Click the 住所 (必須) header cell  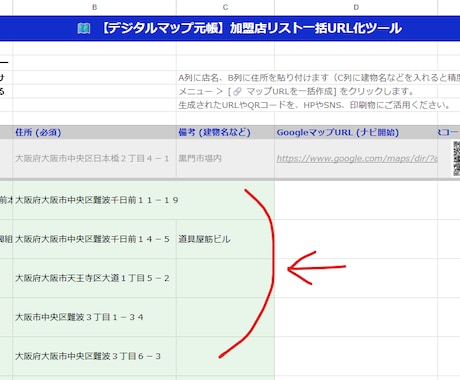[95, 132]
